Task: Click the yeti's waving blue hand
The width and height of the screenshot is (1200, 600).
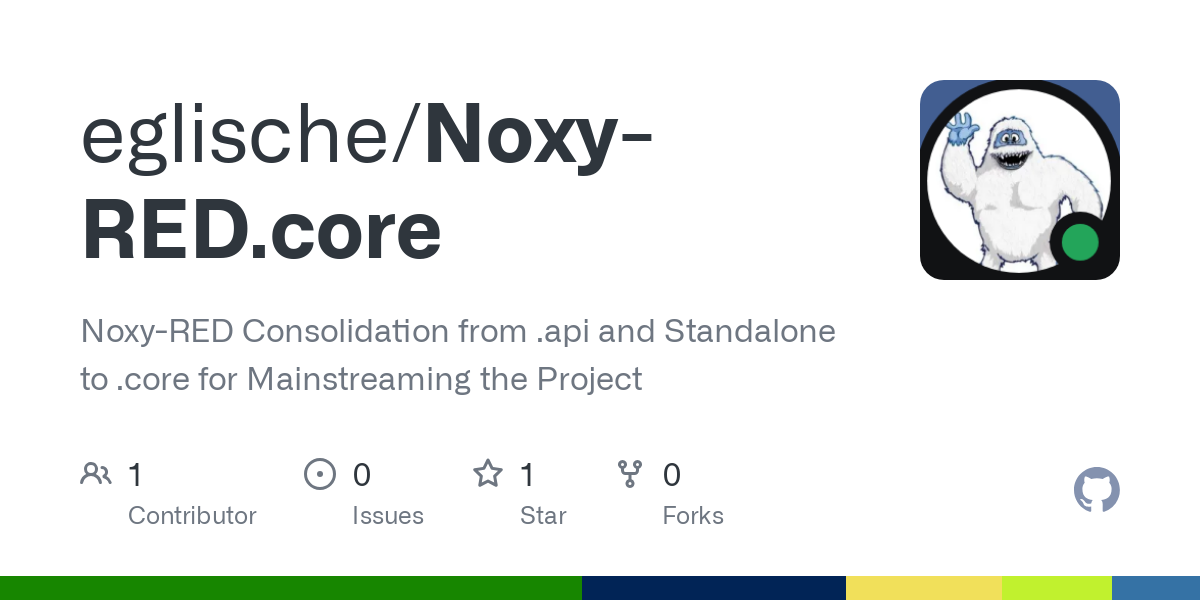Action: [964, 129]
